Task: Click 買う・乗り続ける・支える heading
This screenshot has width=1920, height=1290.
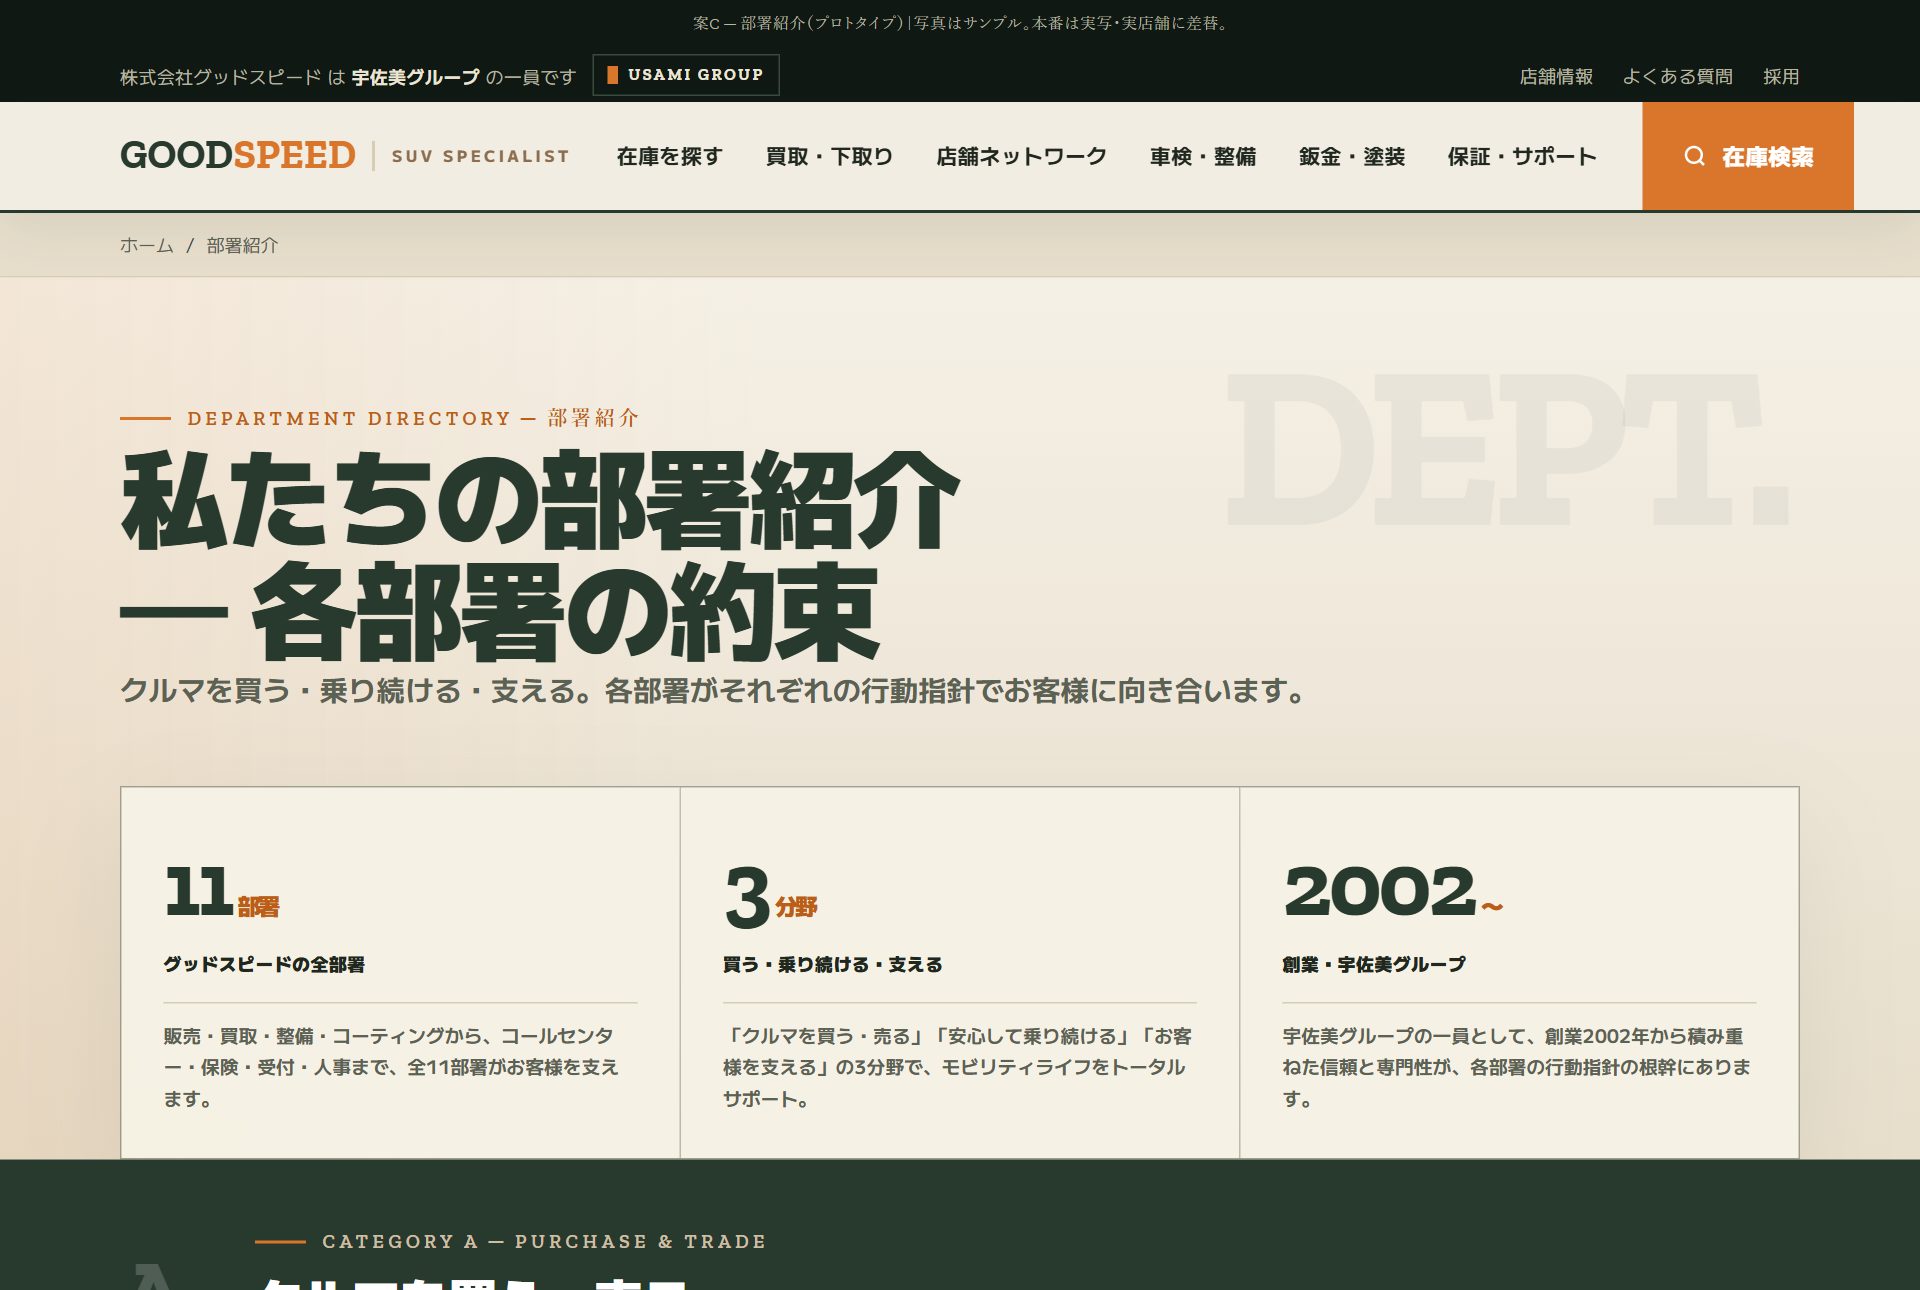Action: pyautogui.click(x=833, y=964)
